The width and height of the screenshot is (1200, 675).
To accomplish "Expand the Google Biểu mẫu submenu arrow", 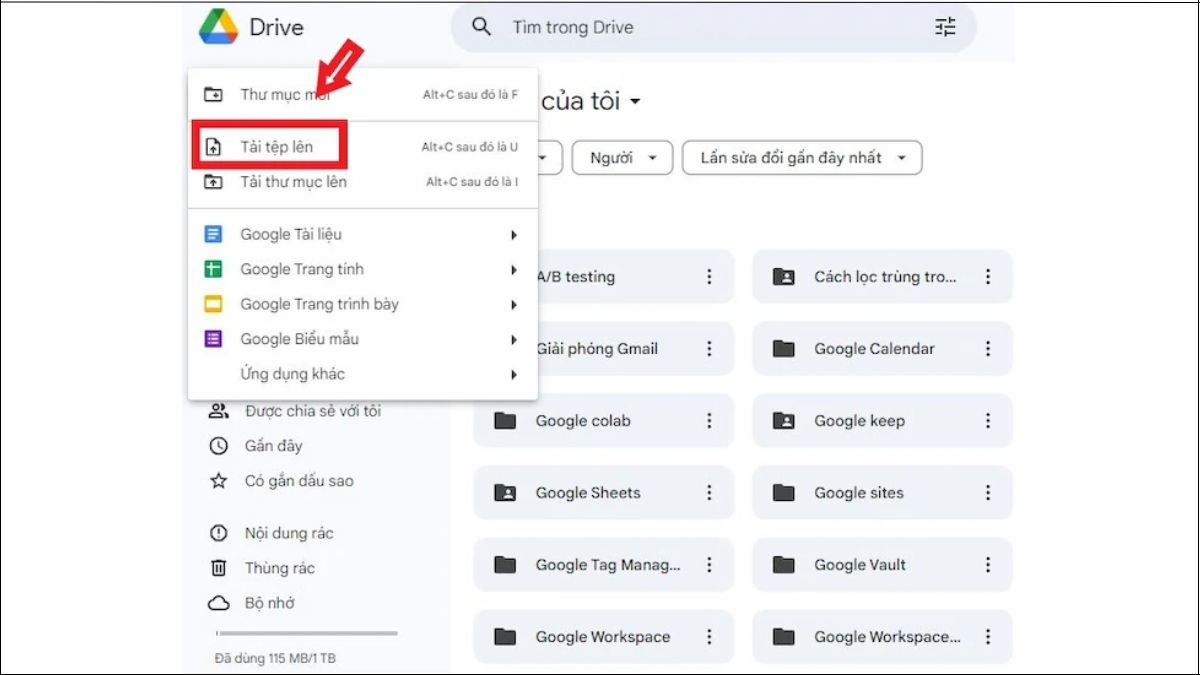I will [514, 340].
